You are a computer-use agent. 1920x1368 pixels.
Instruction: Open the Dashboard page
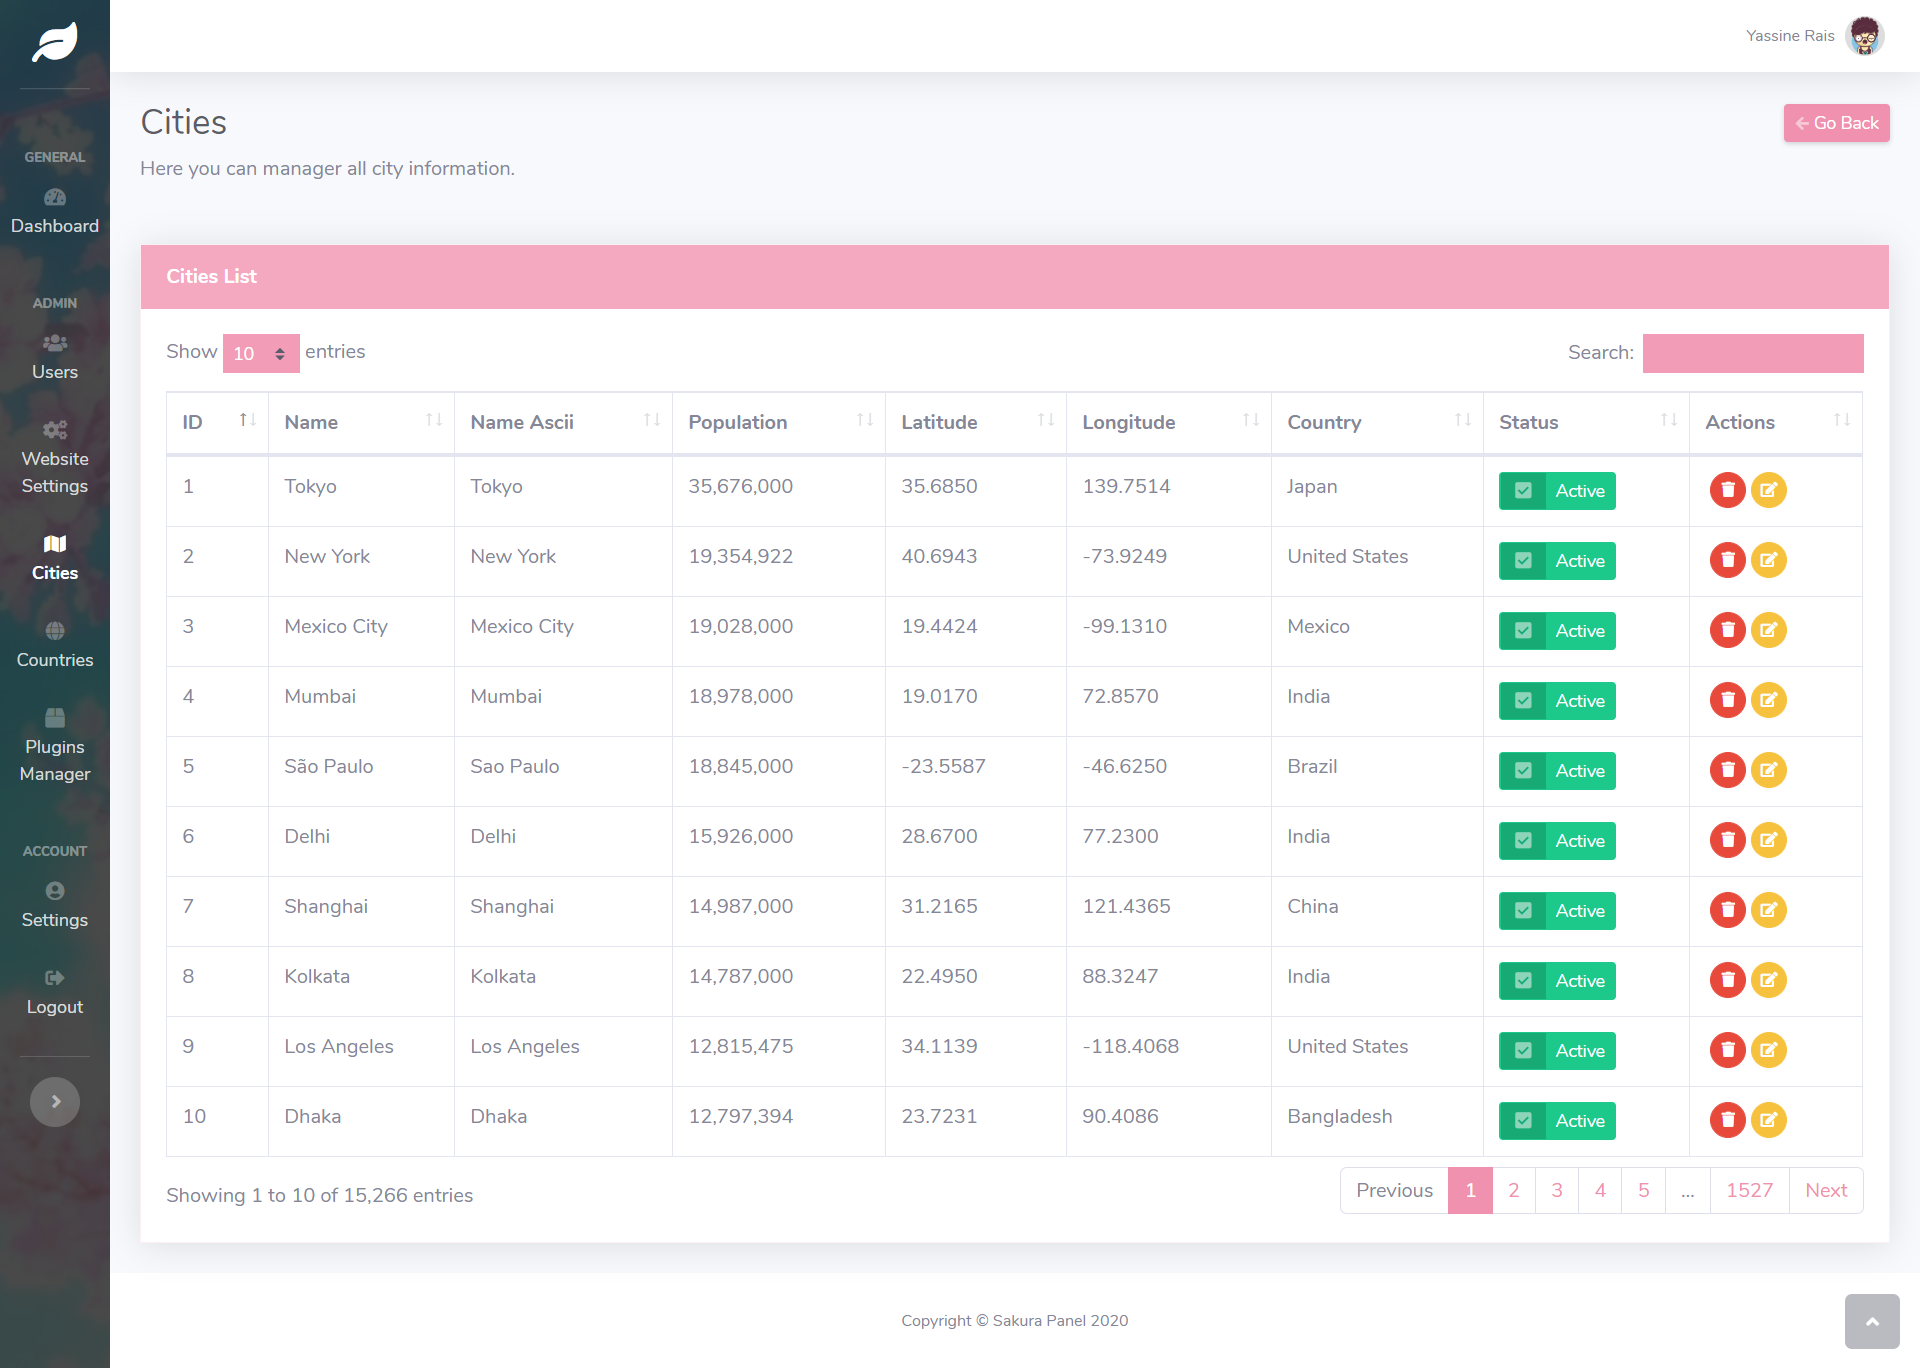point(55,212)
